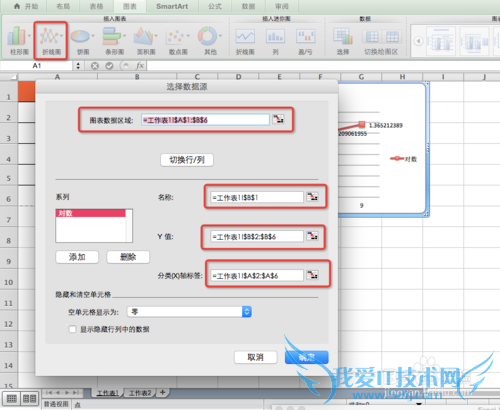Click range picker beside the Name field
The image size is (500, 410).
point(312,197)
